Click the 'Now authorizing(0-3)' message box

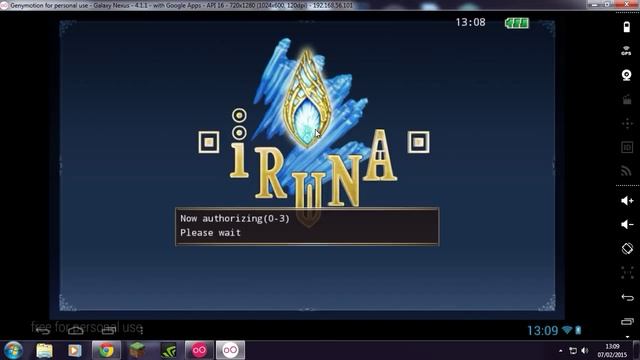[x=307, y=227]
